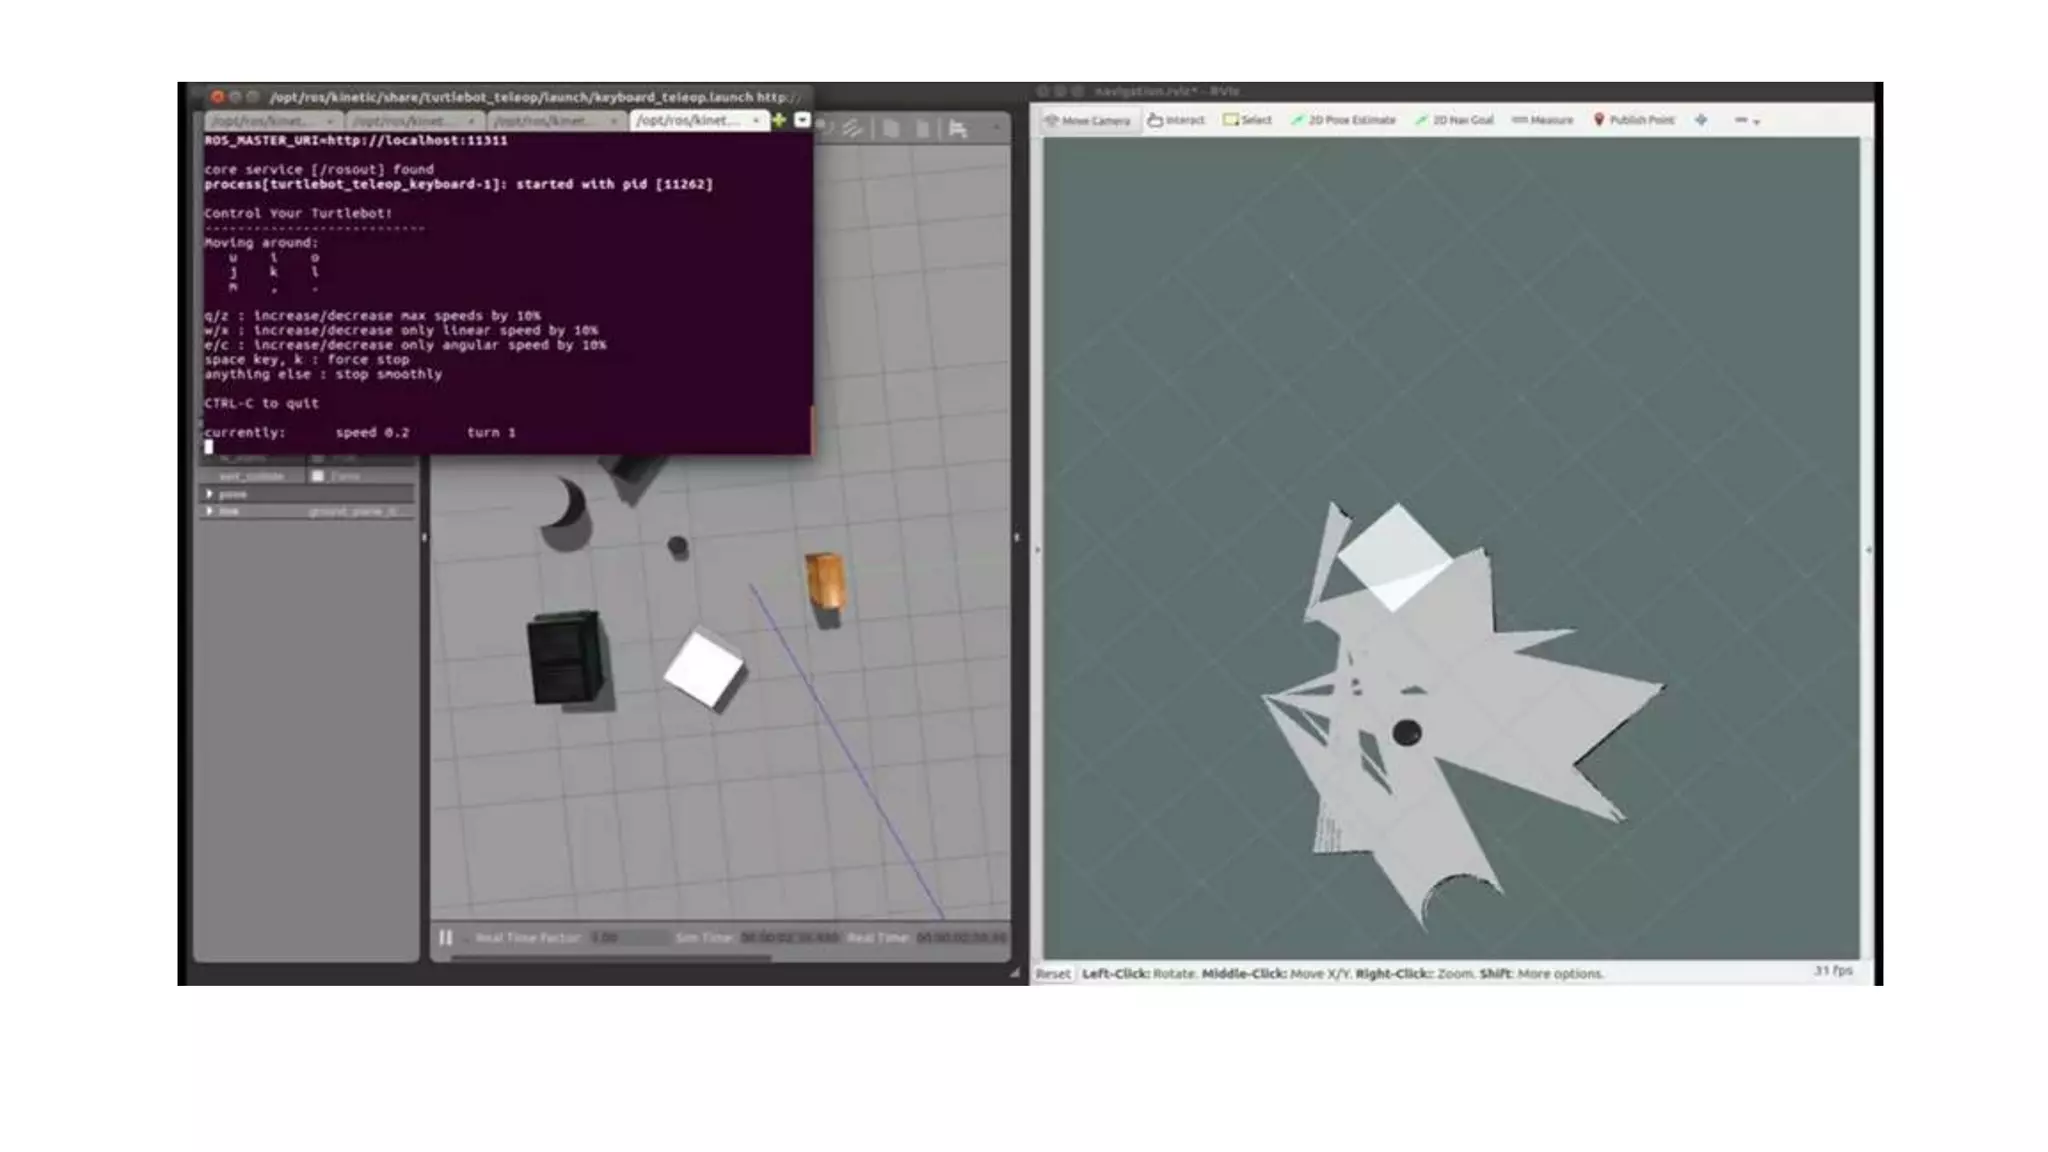The image size is (2048, 1152).
Task: Click the Gazebo align/snap toolbar icon
Action: click(x=957, y=128)
